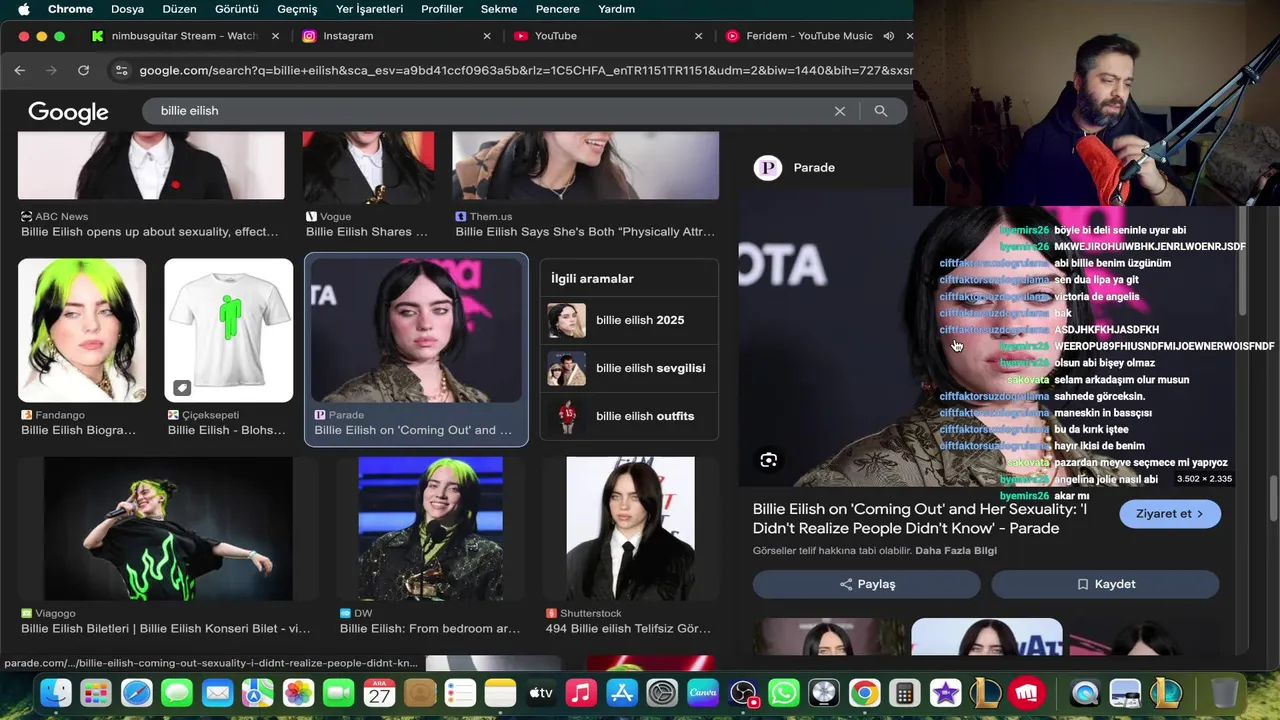
Task: Open the Parade source link in preview panel
Action: [x=796, y=168]
